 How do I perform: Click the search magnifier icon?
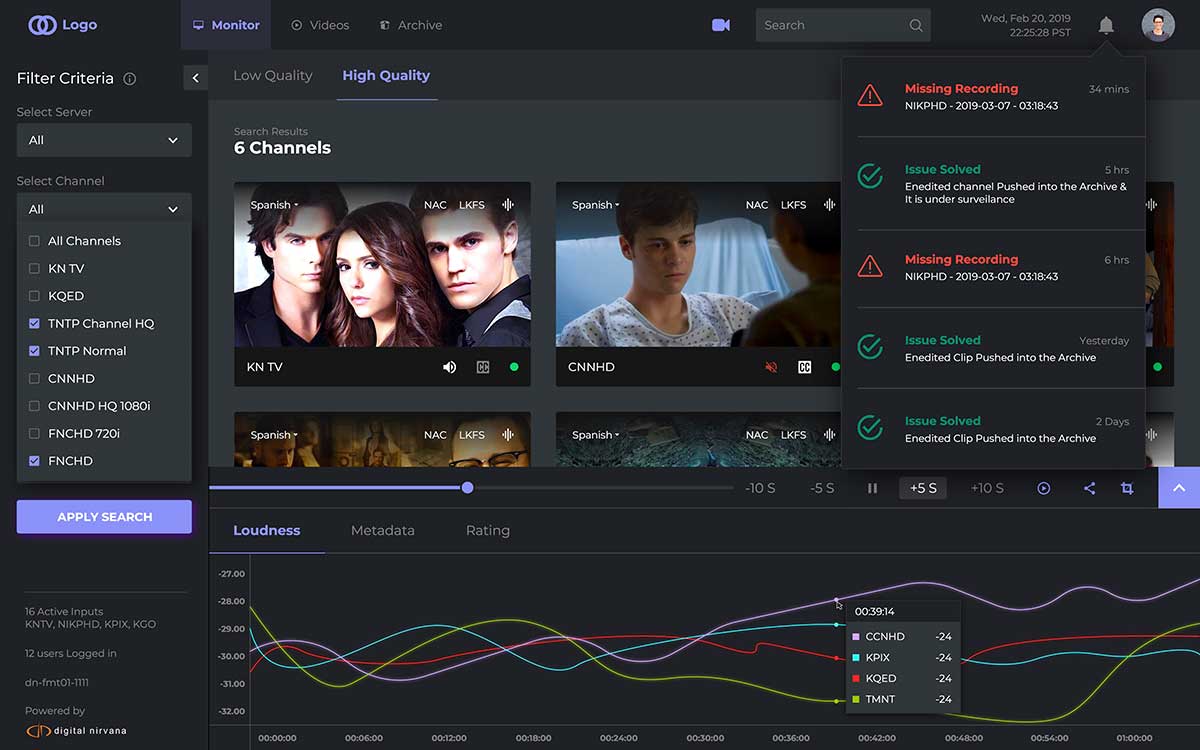click(916, 25)
